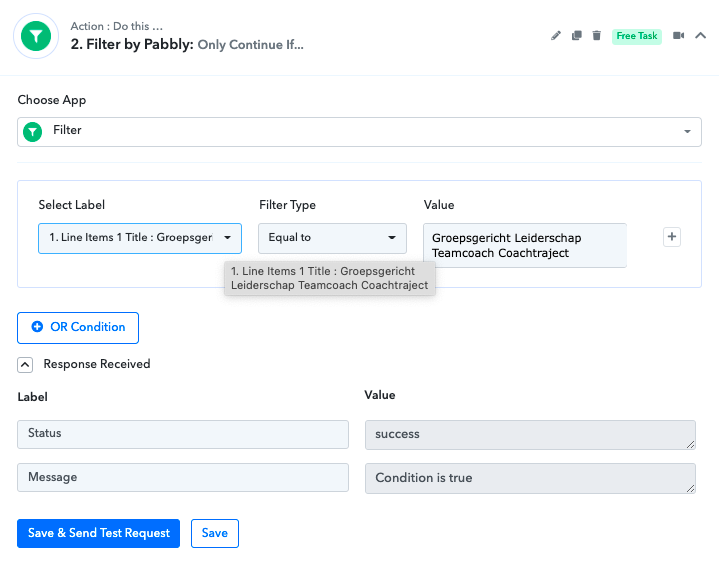
Task: Rename step using the pencil edit icon
Action: click(x=556, y=36)
